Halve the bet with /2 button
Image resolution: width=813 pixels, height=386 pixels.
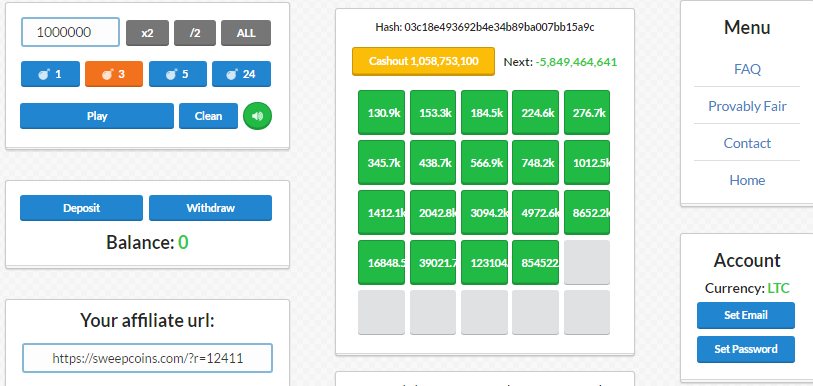click(195, 33)
